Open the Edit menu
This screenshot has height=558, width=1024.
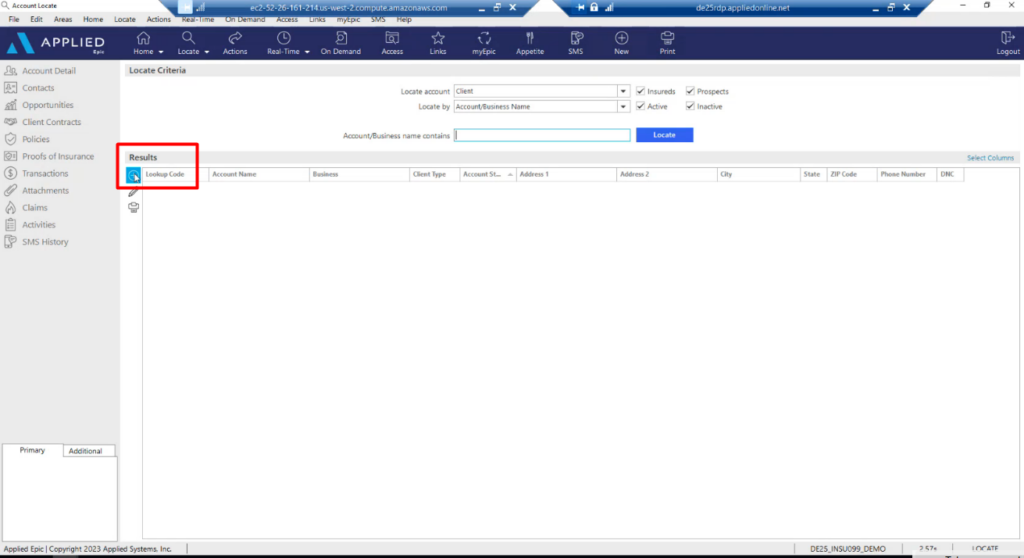tap(37, 20)
